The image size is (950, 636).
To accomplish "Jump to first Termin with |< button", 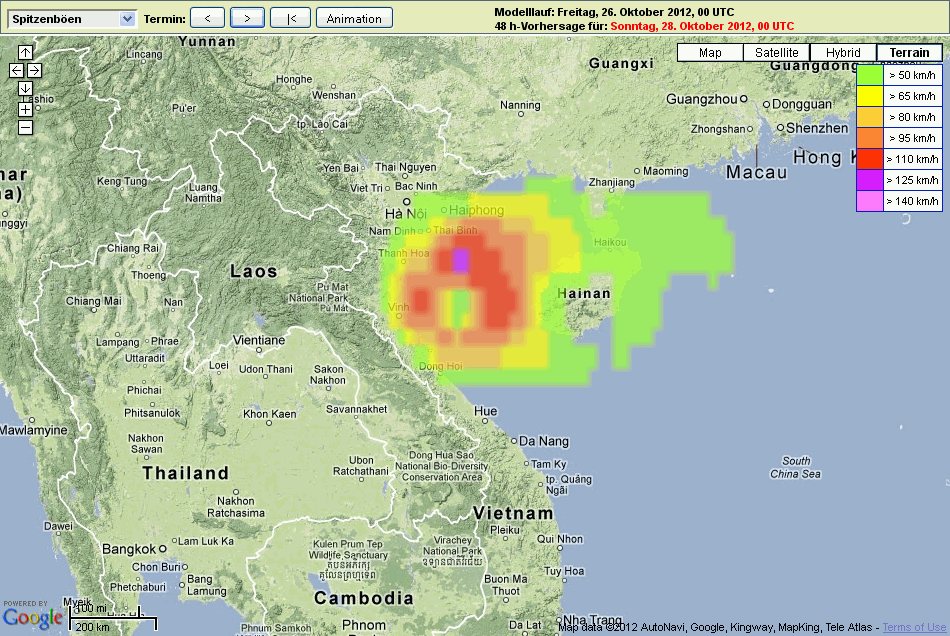I will [291, 18].
